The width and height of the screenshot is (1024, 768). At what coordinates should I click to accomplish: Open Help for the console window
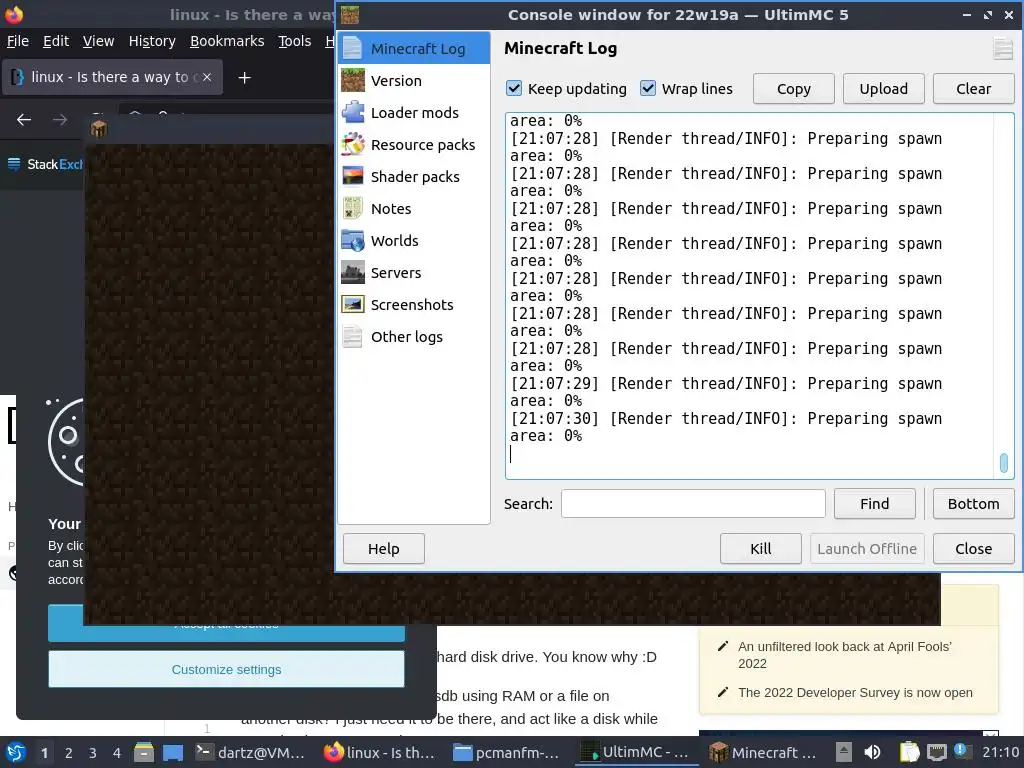click(383, 549)
